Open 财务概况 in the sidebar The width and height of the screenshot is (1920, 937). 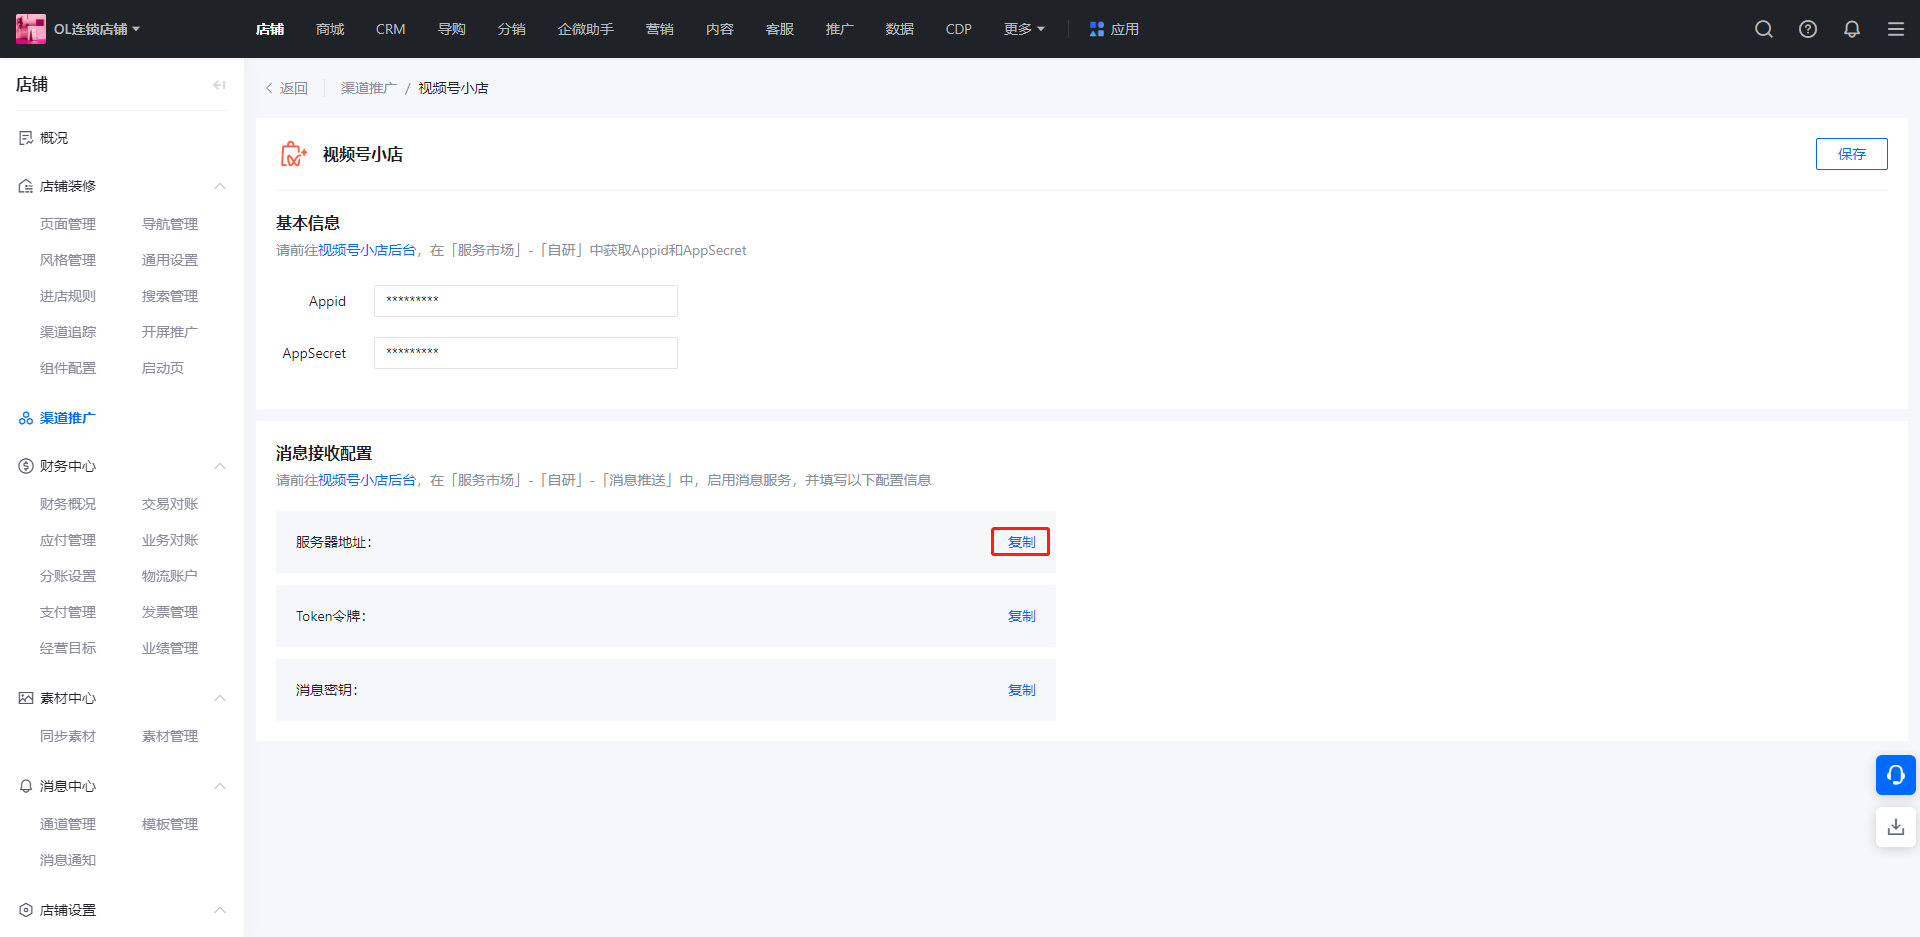pyautogui.click(x=68, y=504)
